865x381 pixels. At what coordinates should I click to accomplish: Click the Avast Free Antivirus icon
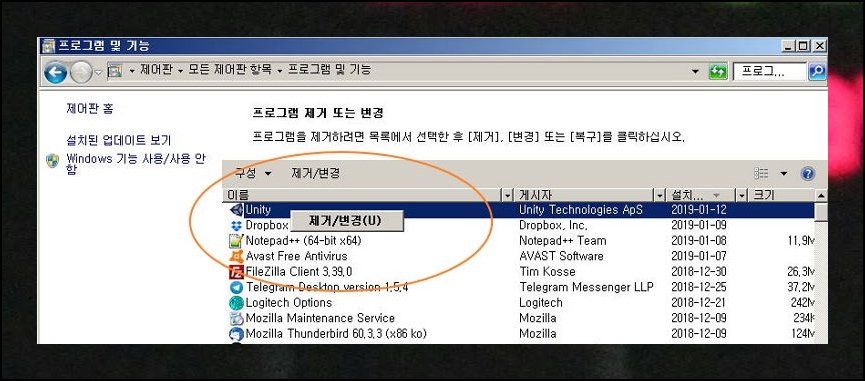tap(236, 256)
